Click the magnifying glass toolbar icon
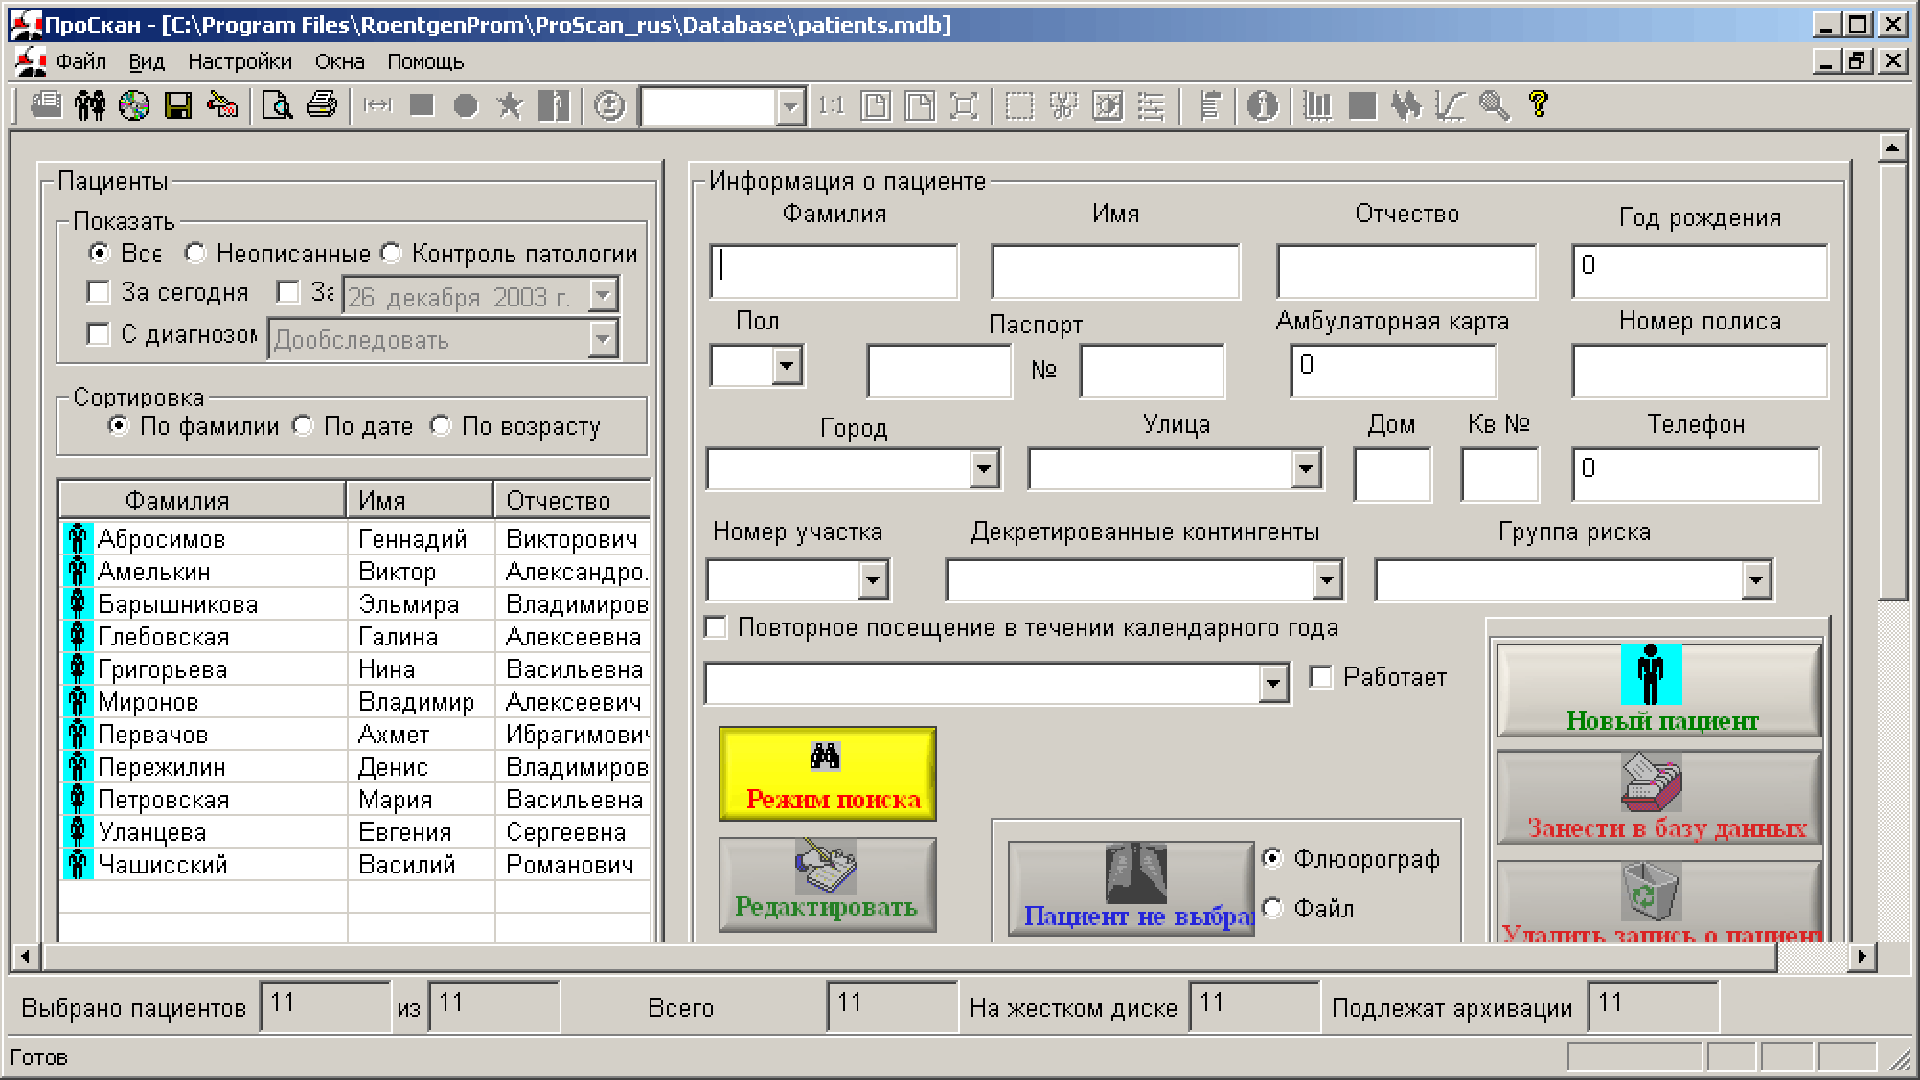Screen dimensions: 1920x1080 1494,105
